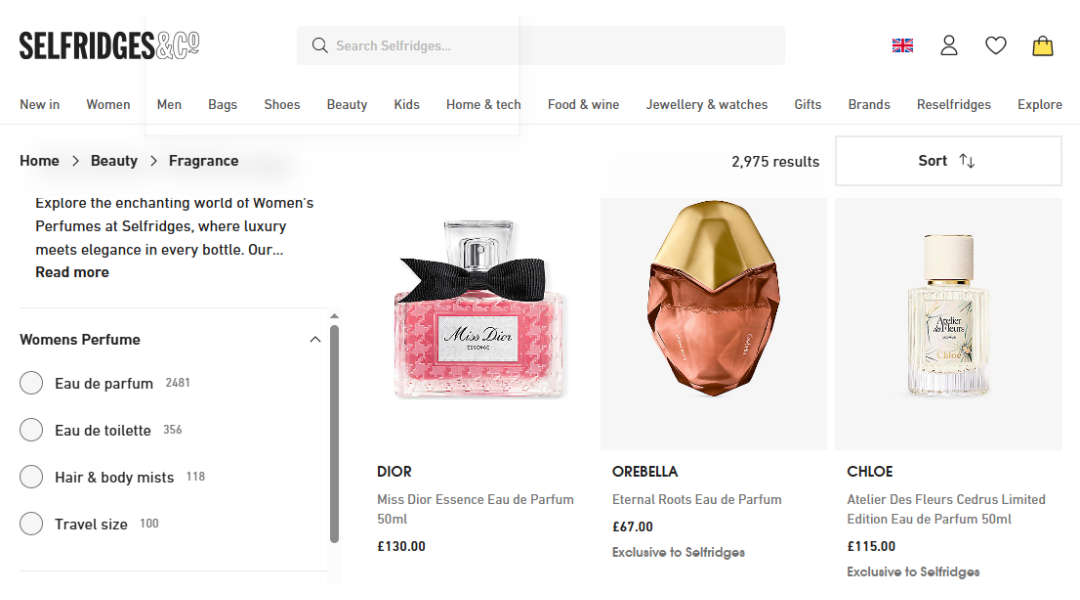Click the search magnifier icon
The width and height of the screenshot is (1080, 600).
320,45
